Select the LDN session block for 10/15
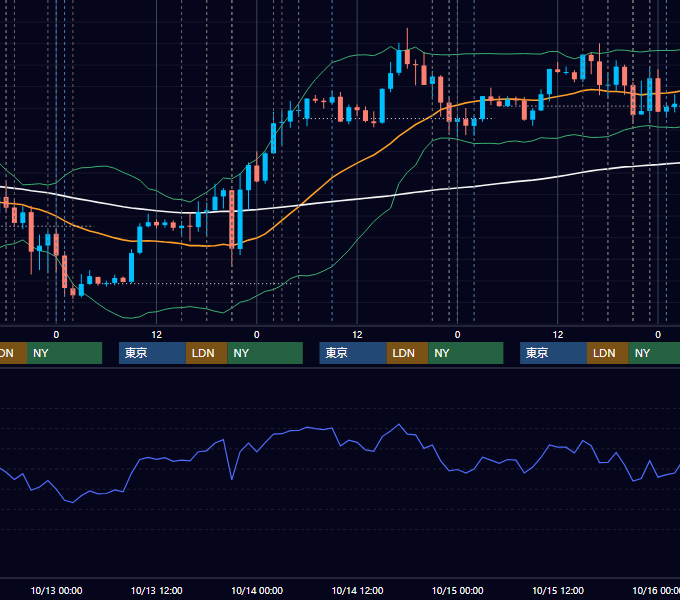Screen dimensions: 680x600 pyautogui.click(x=608, y=353)
